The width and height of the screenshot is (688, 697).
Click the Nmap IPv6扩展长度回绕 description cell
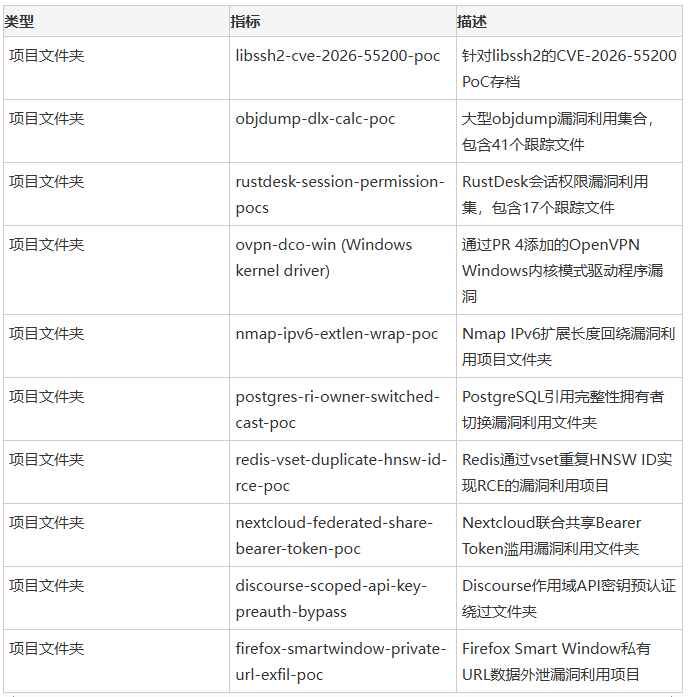point(569,346)
